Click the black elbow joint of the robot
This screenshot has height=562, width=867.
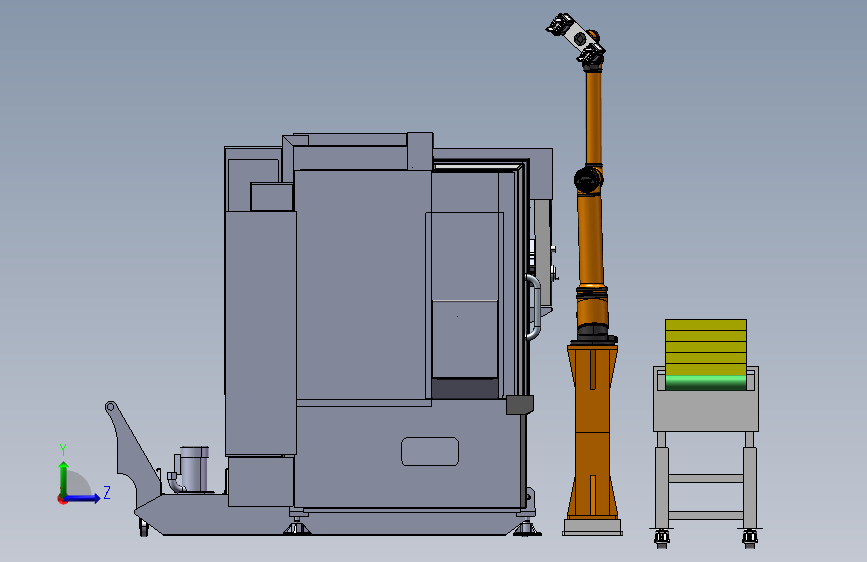click(x=588, y=179)
